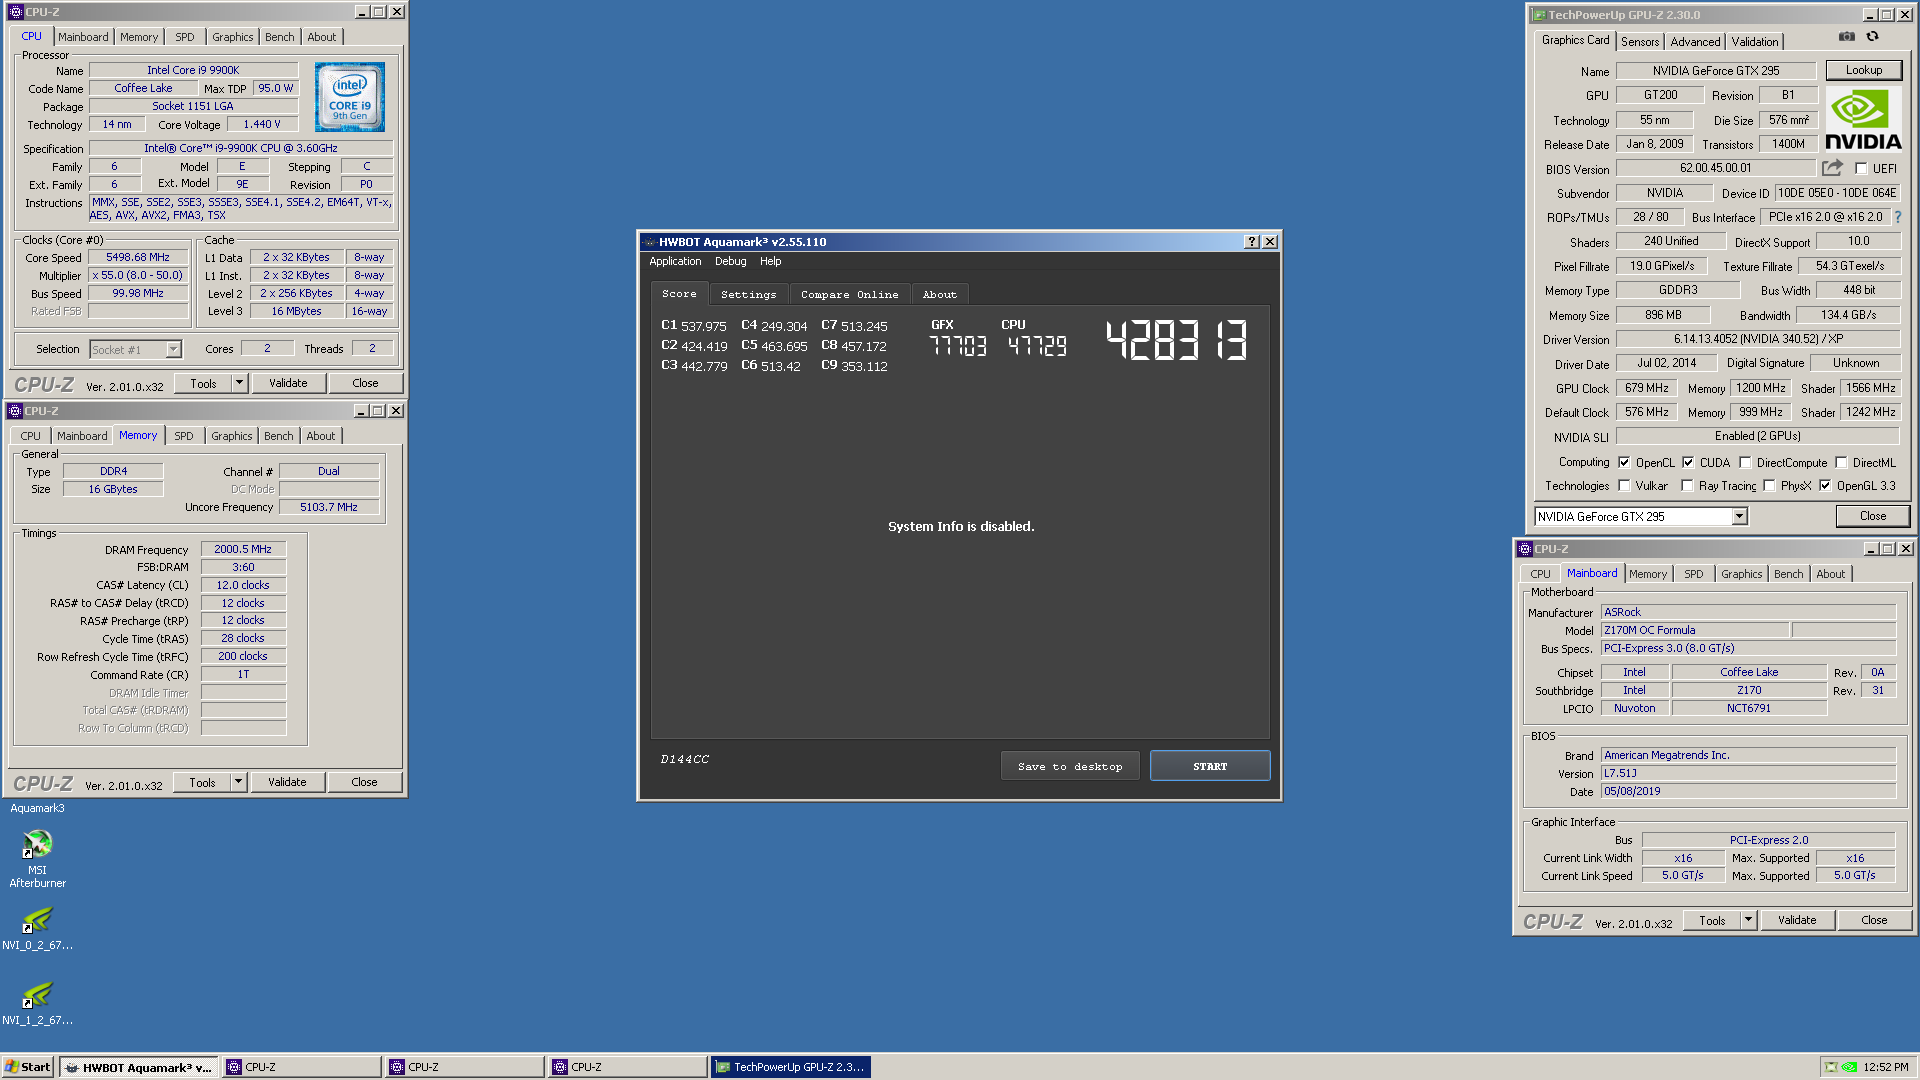Image resolution: width=1920 pixels, height=1080 pixels.
Task: Expand Tools dropdown arrow in top CPU-Z
Action: [x=239, y=383]
